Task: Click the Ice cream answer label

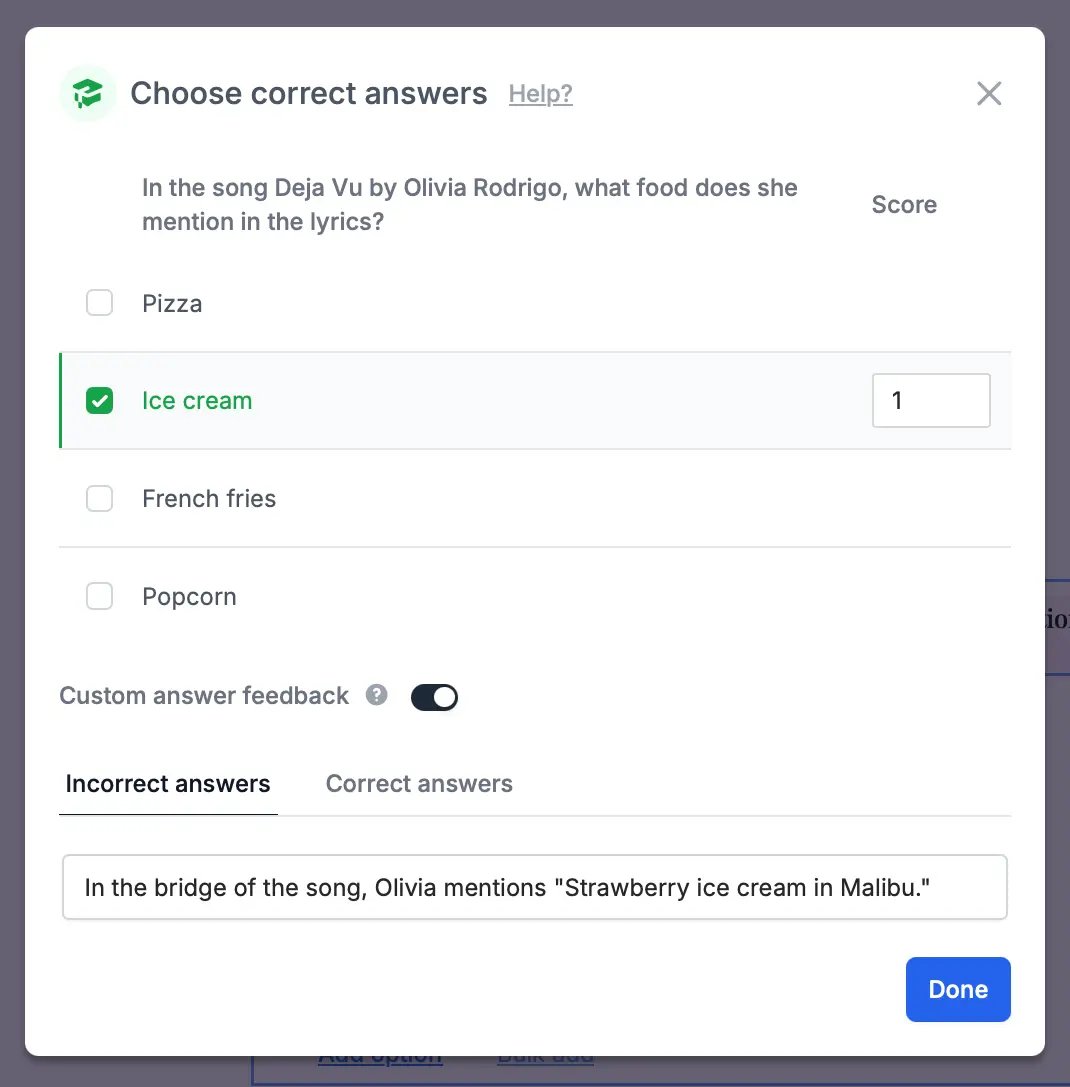Action: (x=197, y=401)
